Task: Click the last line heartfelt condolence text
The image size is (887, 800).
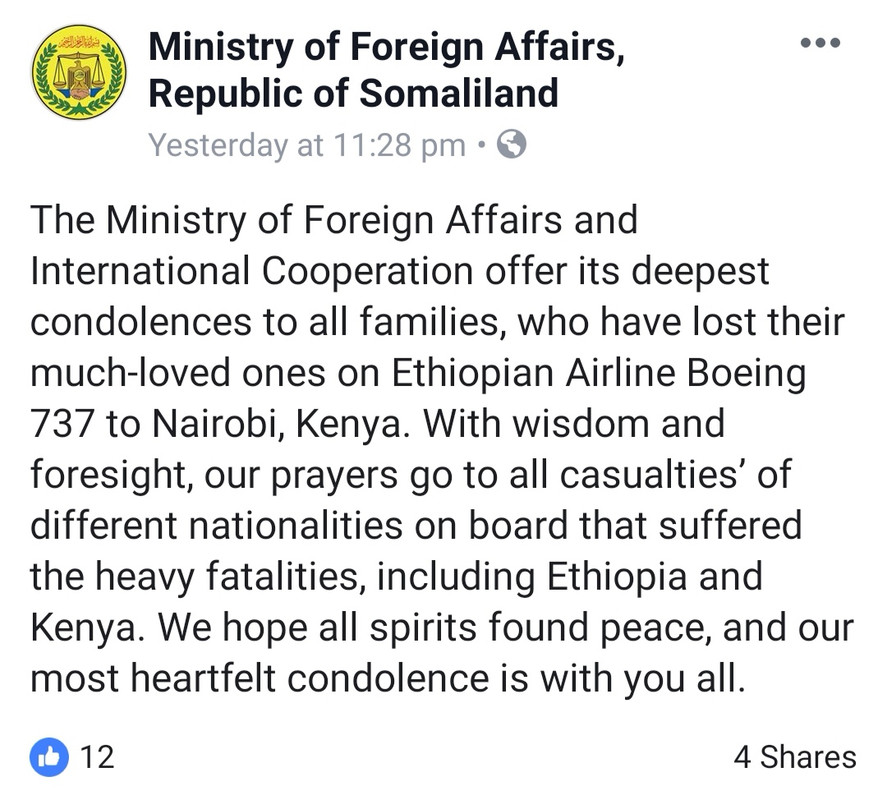Action: [387, 678]
